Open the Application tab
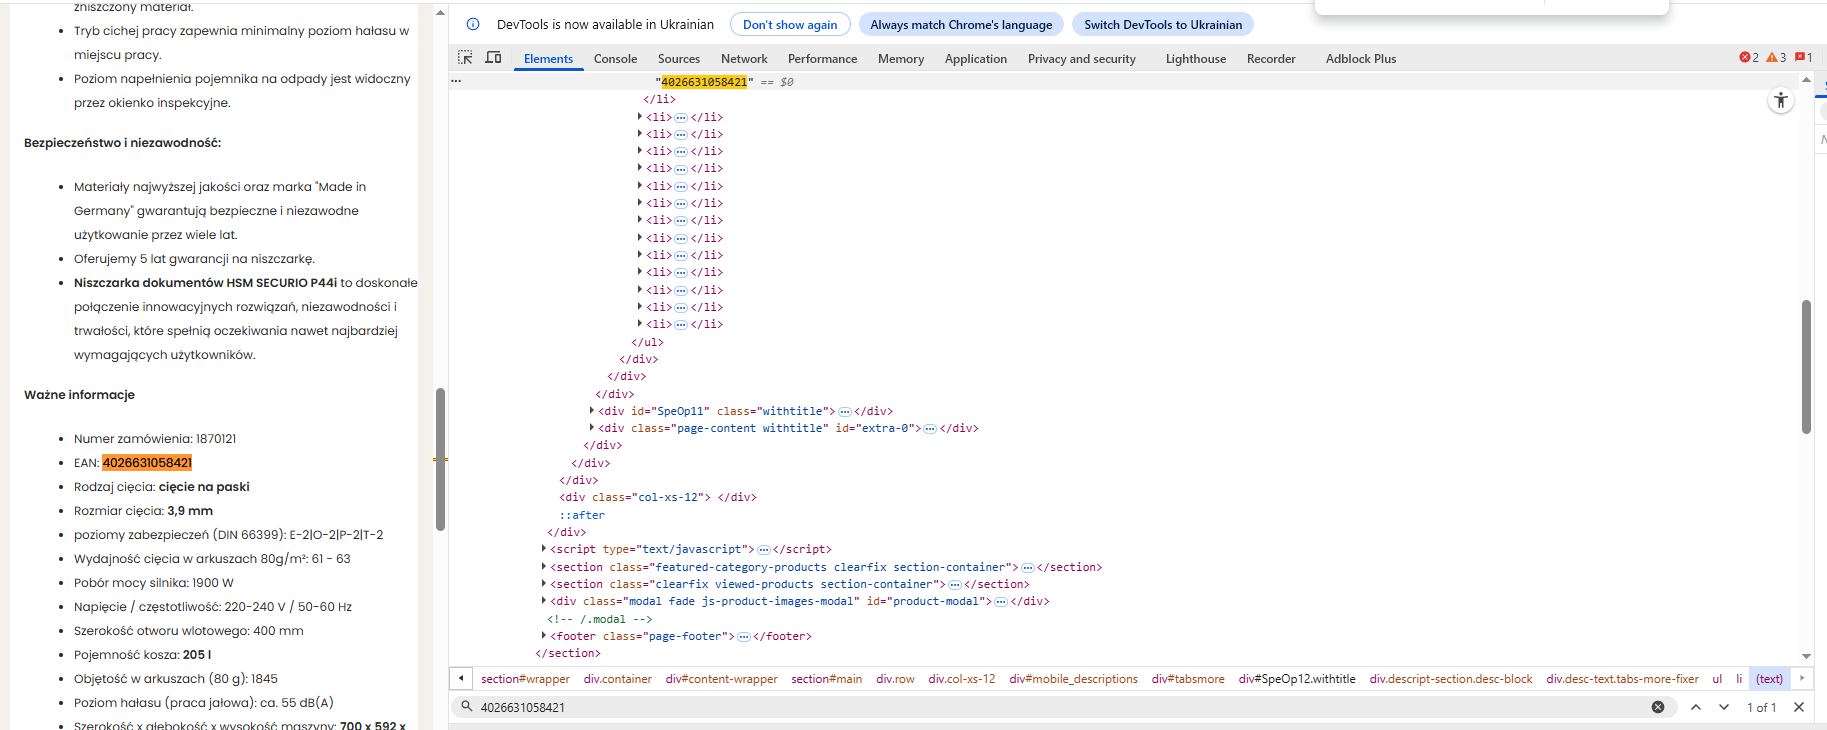Screen dimensions: 1827x730 coord(976,59)
